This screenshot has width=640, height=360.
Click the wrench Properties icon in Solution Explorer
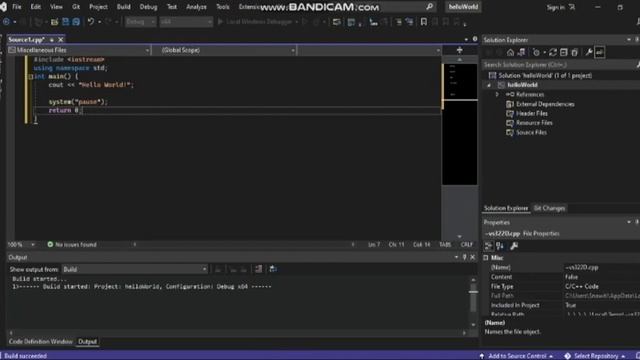[589, 52]
